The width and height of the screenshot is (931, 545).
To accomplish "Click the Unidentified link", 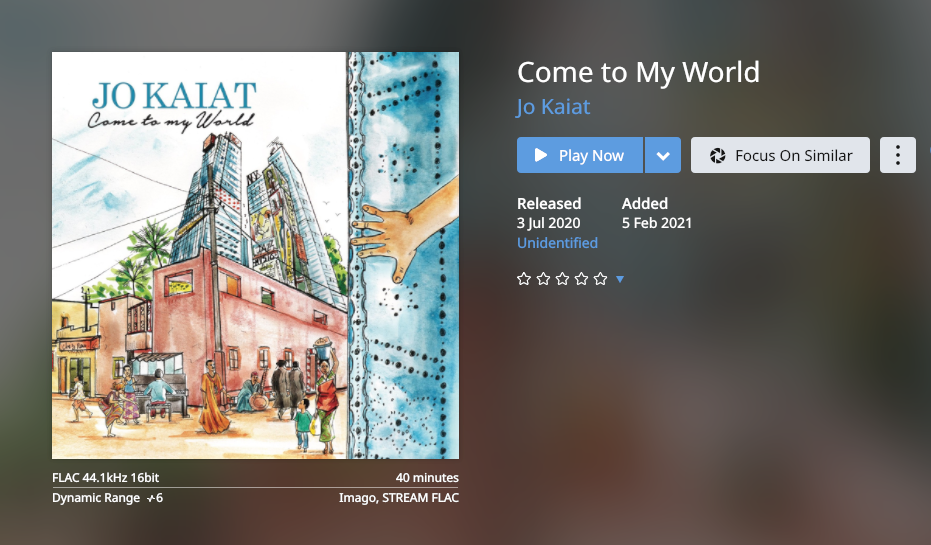I will (x=557, y=243).
